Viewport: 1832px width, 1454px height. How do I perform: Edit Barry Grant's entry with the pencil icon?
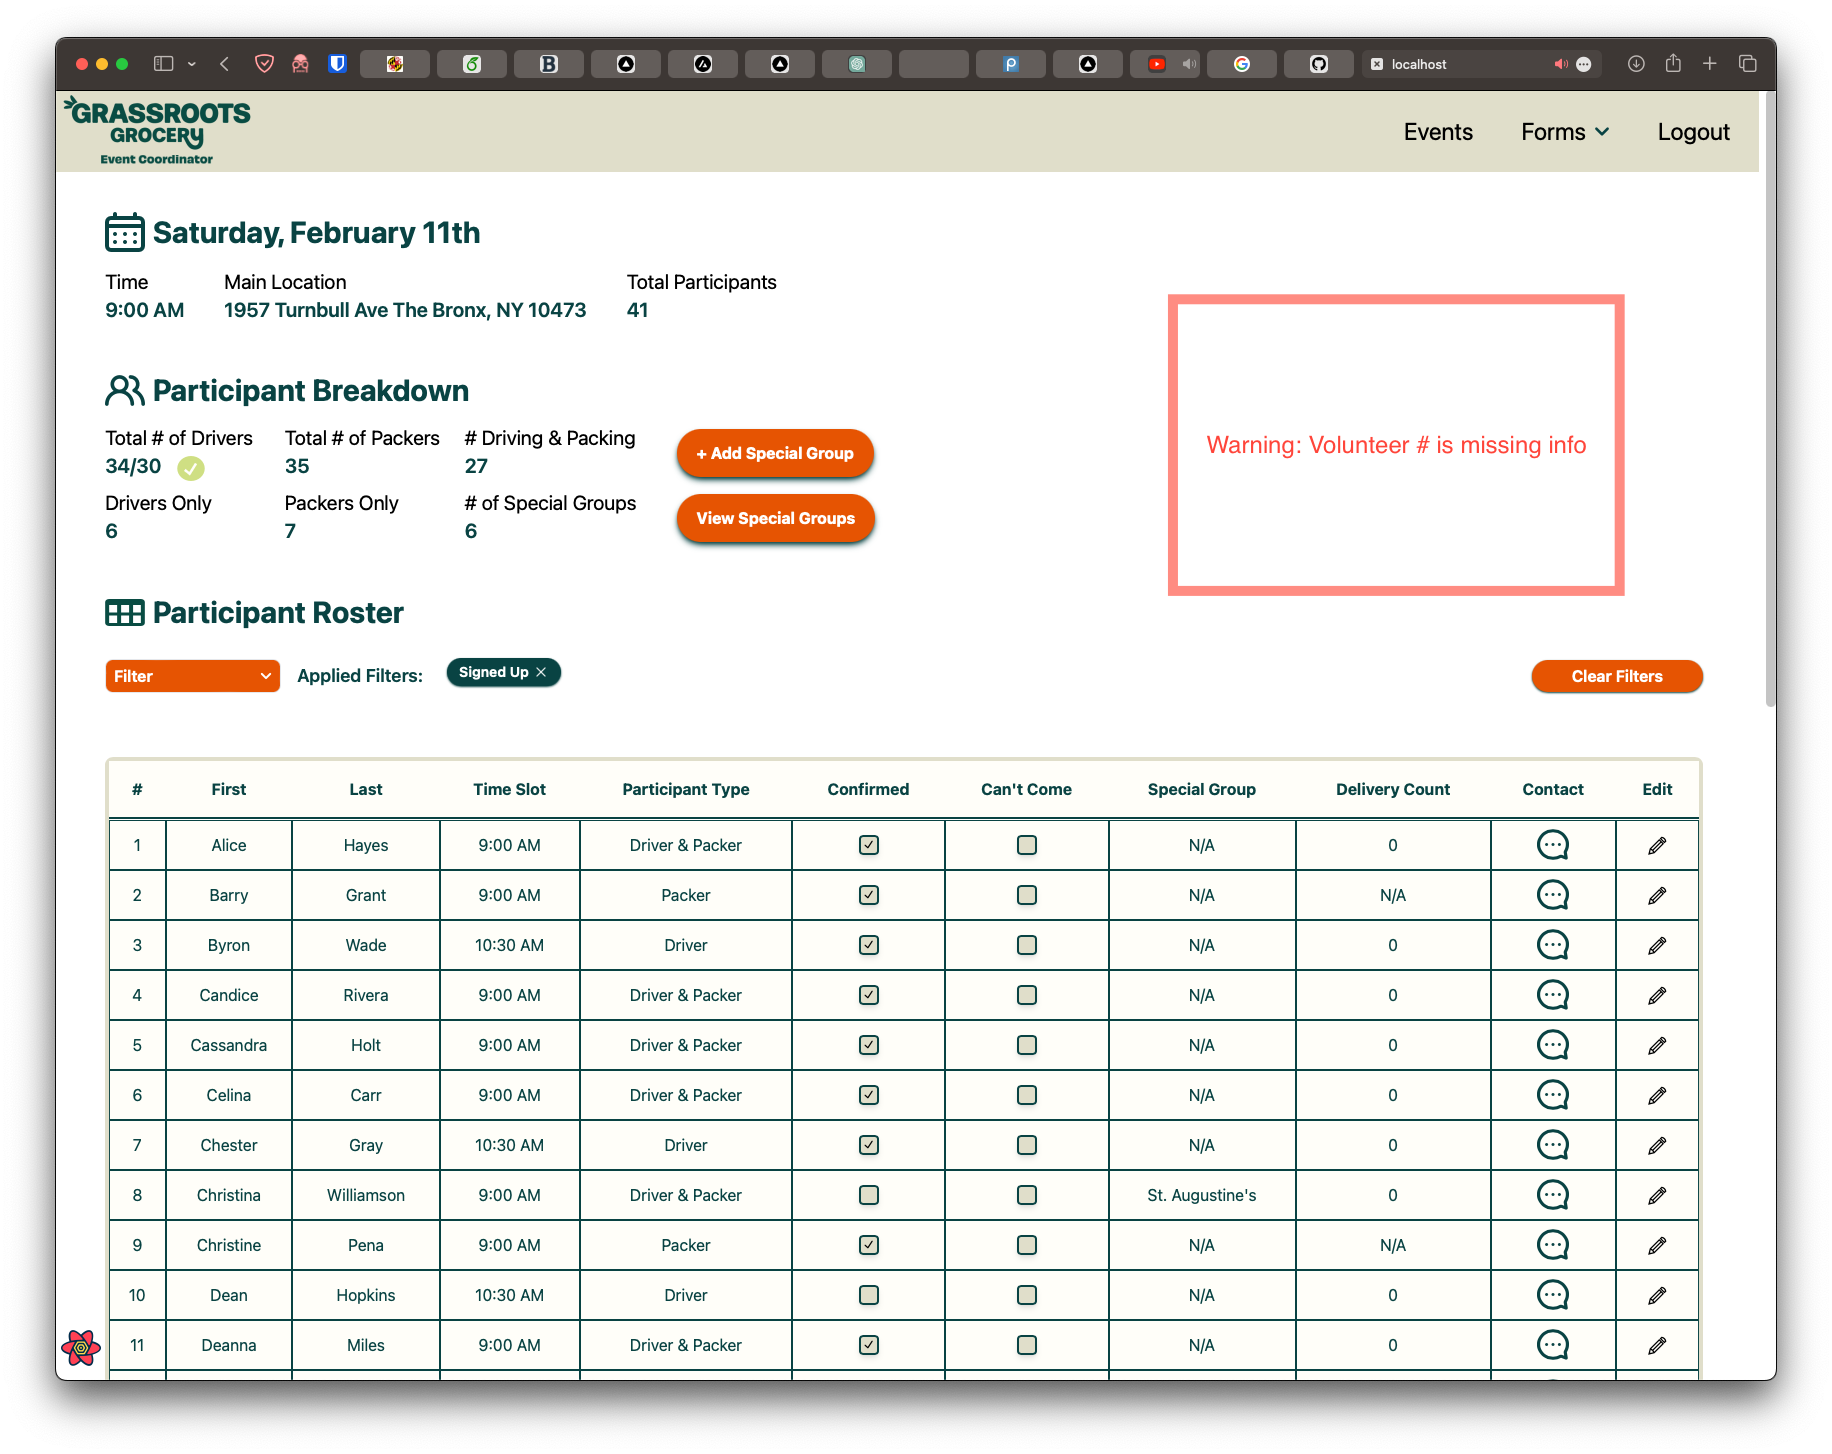1657,895
